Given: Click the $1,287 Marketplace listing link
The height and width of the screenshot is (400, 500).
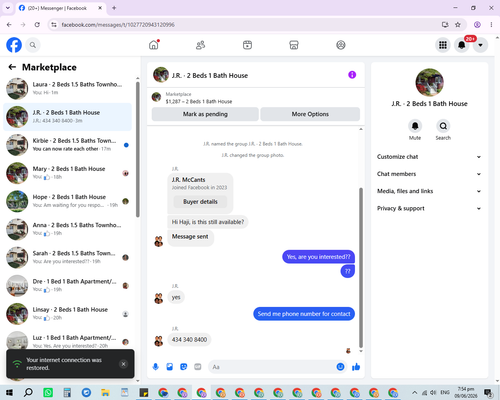Looking at the screenshot, I should [x=199, y=101].
